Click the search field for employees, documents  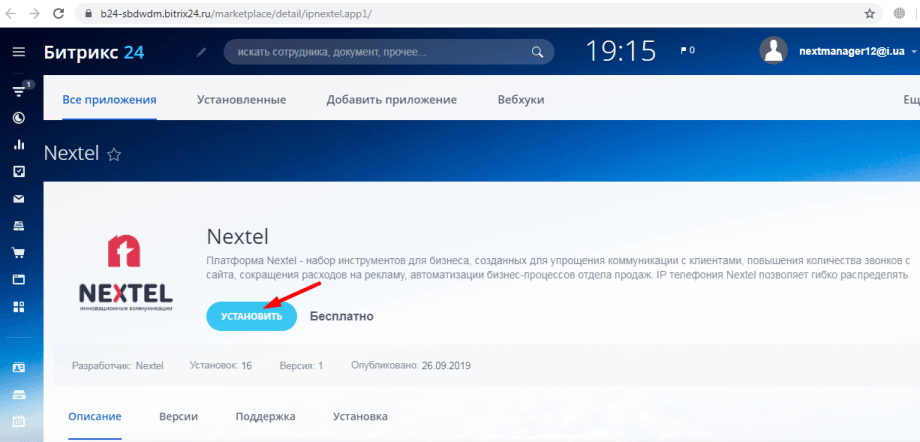click(x=380, y=51)
